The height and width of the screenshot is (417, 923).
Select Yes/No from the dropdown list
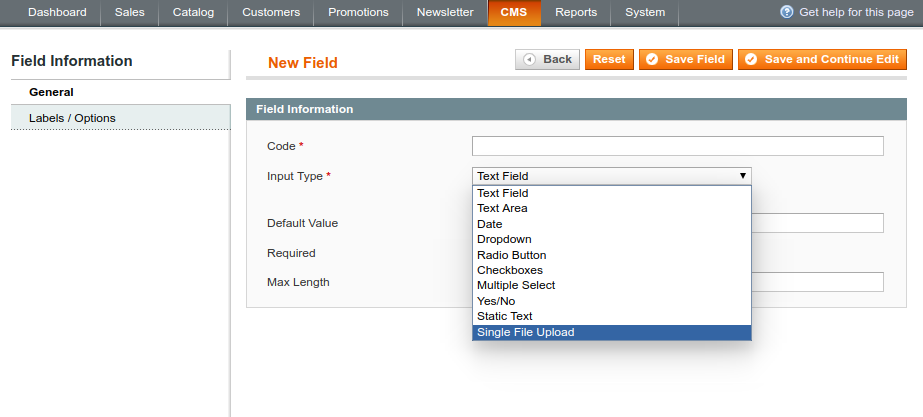click(x=499, y=301)
